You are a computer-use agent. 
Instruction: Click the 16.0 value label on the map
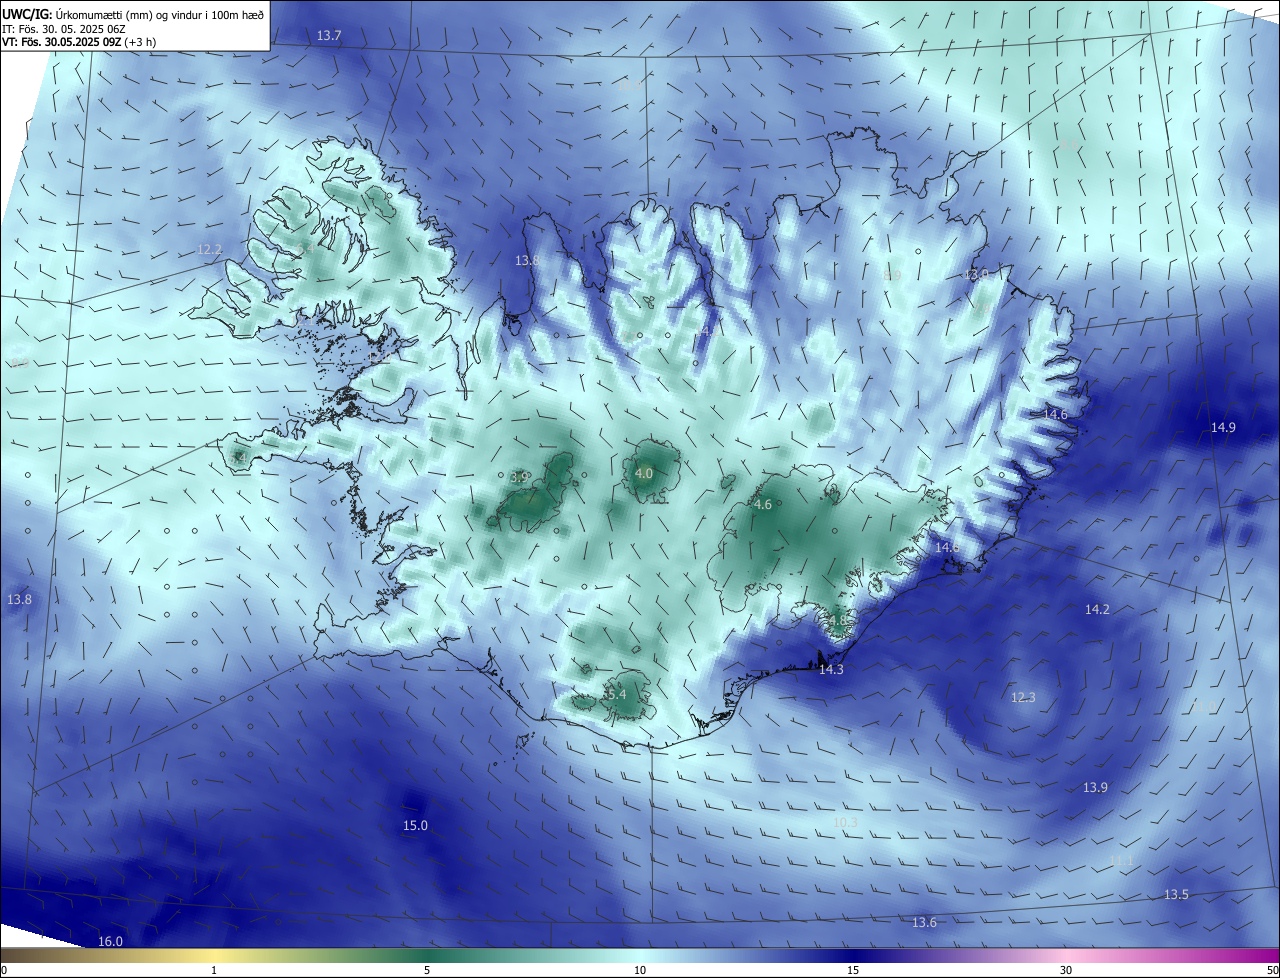pos(110,941)
